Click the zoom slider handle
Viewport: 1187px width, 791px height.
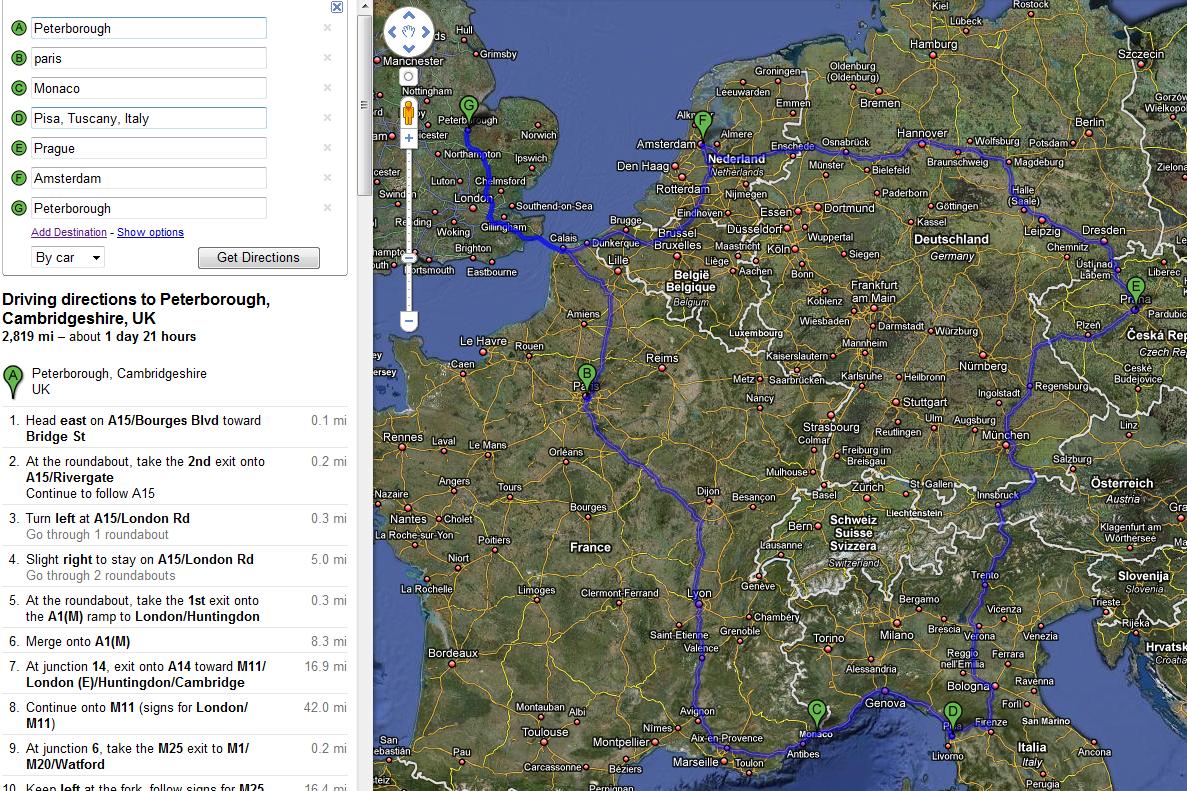[x=408, y=258]
